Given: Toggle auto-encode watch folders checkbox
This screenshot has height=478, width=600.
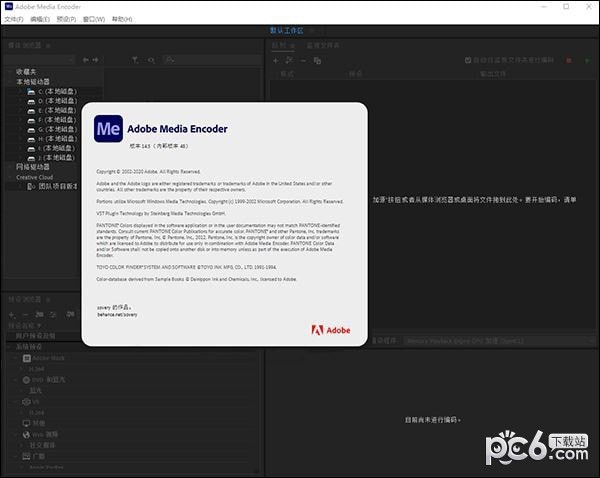Looking at the screenshot, I should pyautogui.click(x=468, y=60).
